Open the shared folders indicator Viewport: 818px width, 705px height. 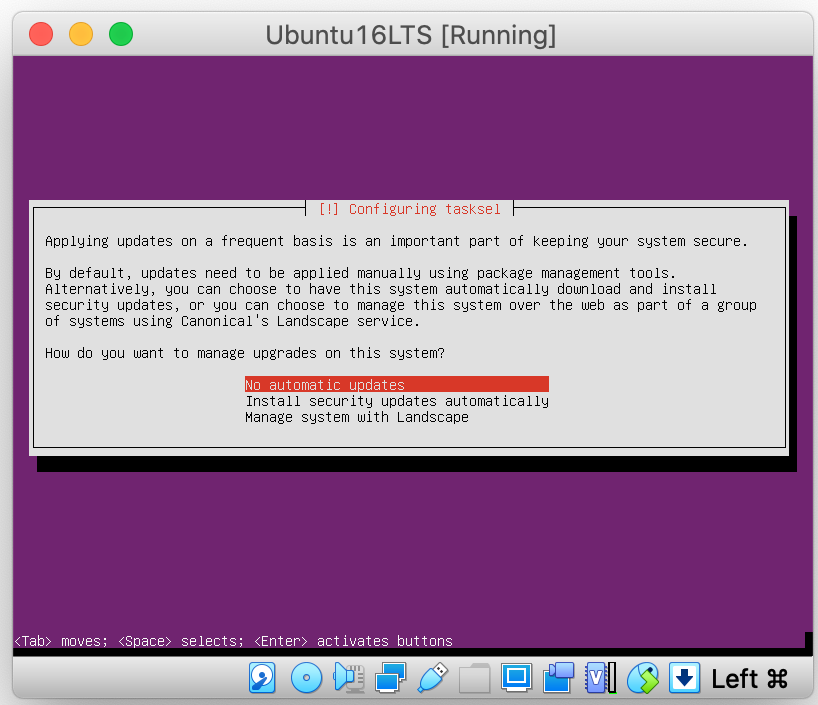point(474,678)
